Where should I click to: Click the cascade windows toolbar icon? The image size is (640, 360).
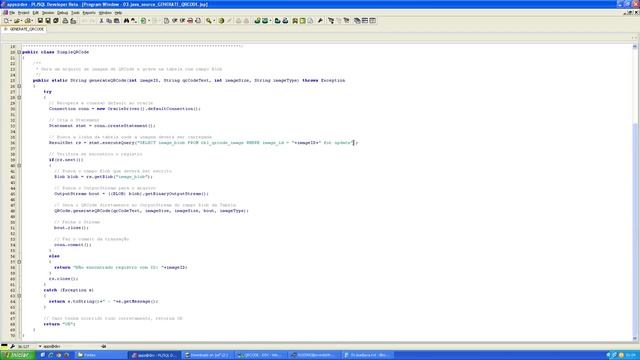pyautogui.click(x=357, y=20)
